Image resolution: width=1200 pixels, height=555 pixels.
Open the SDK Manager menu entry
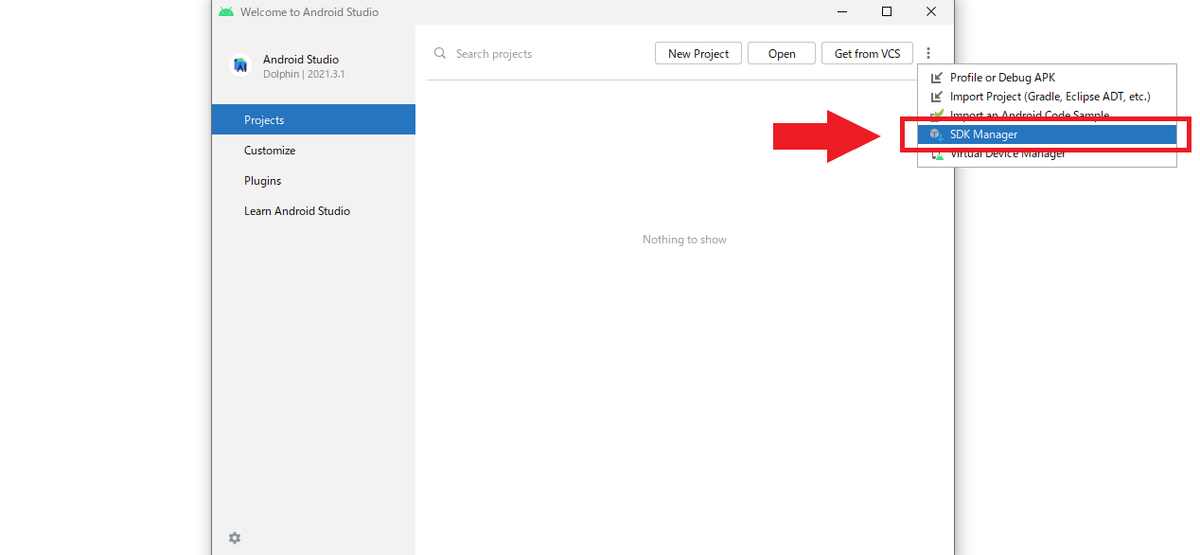point(1047,134)
